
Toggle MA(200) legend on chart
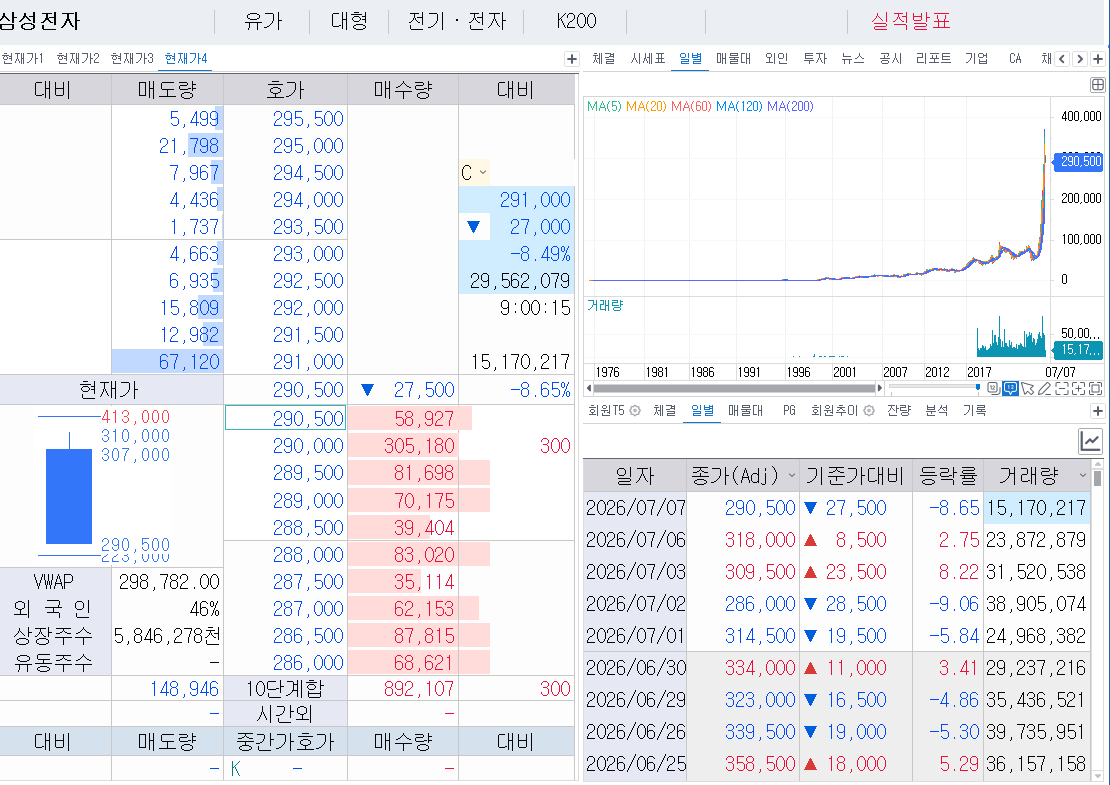point(790,106)
